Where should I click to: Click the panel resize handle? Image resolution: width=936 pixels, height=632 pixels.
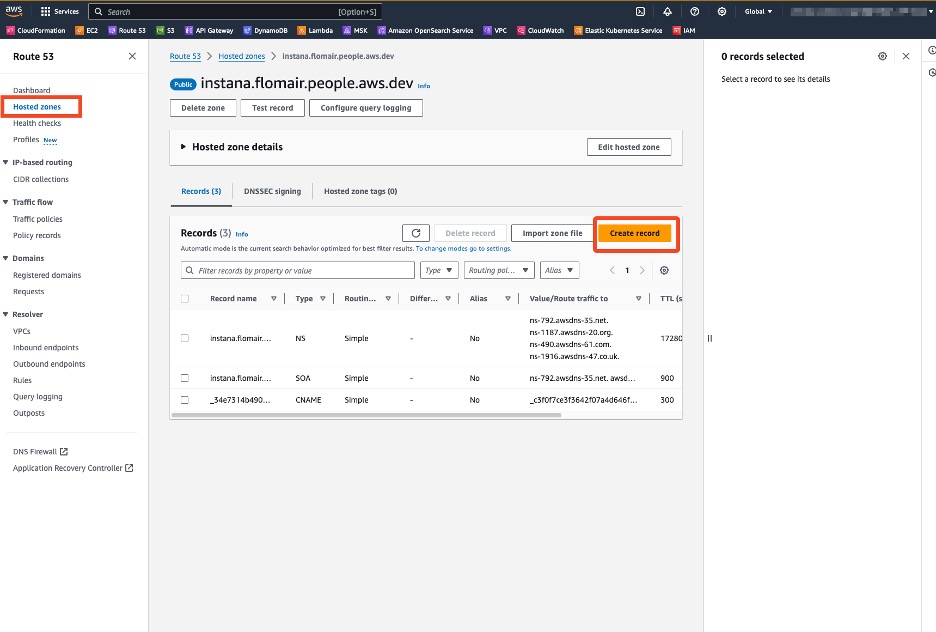tap(710, 338)
